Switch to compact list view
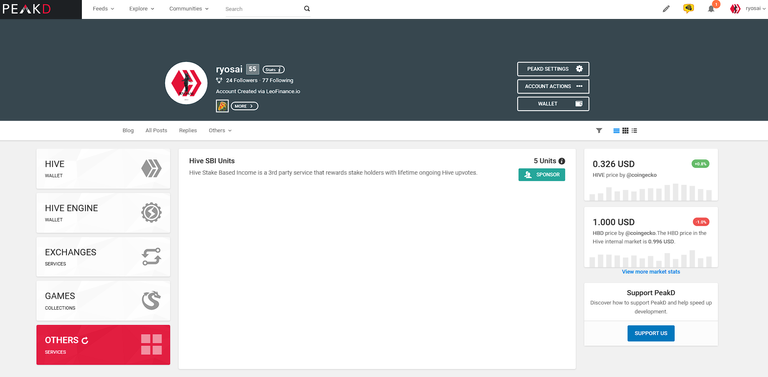 click(634, 131)
